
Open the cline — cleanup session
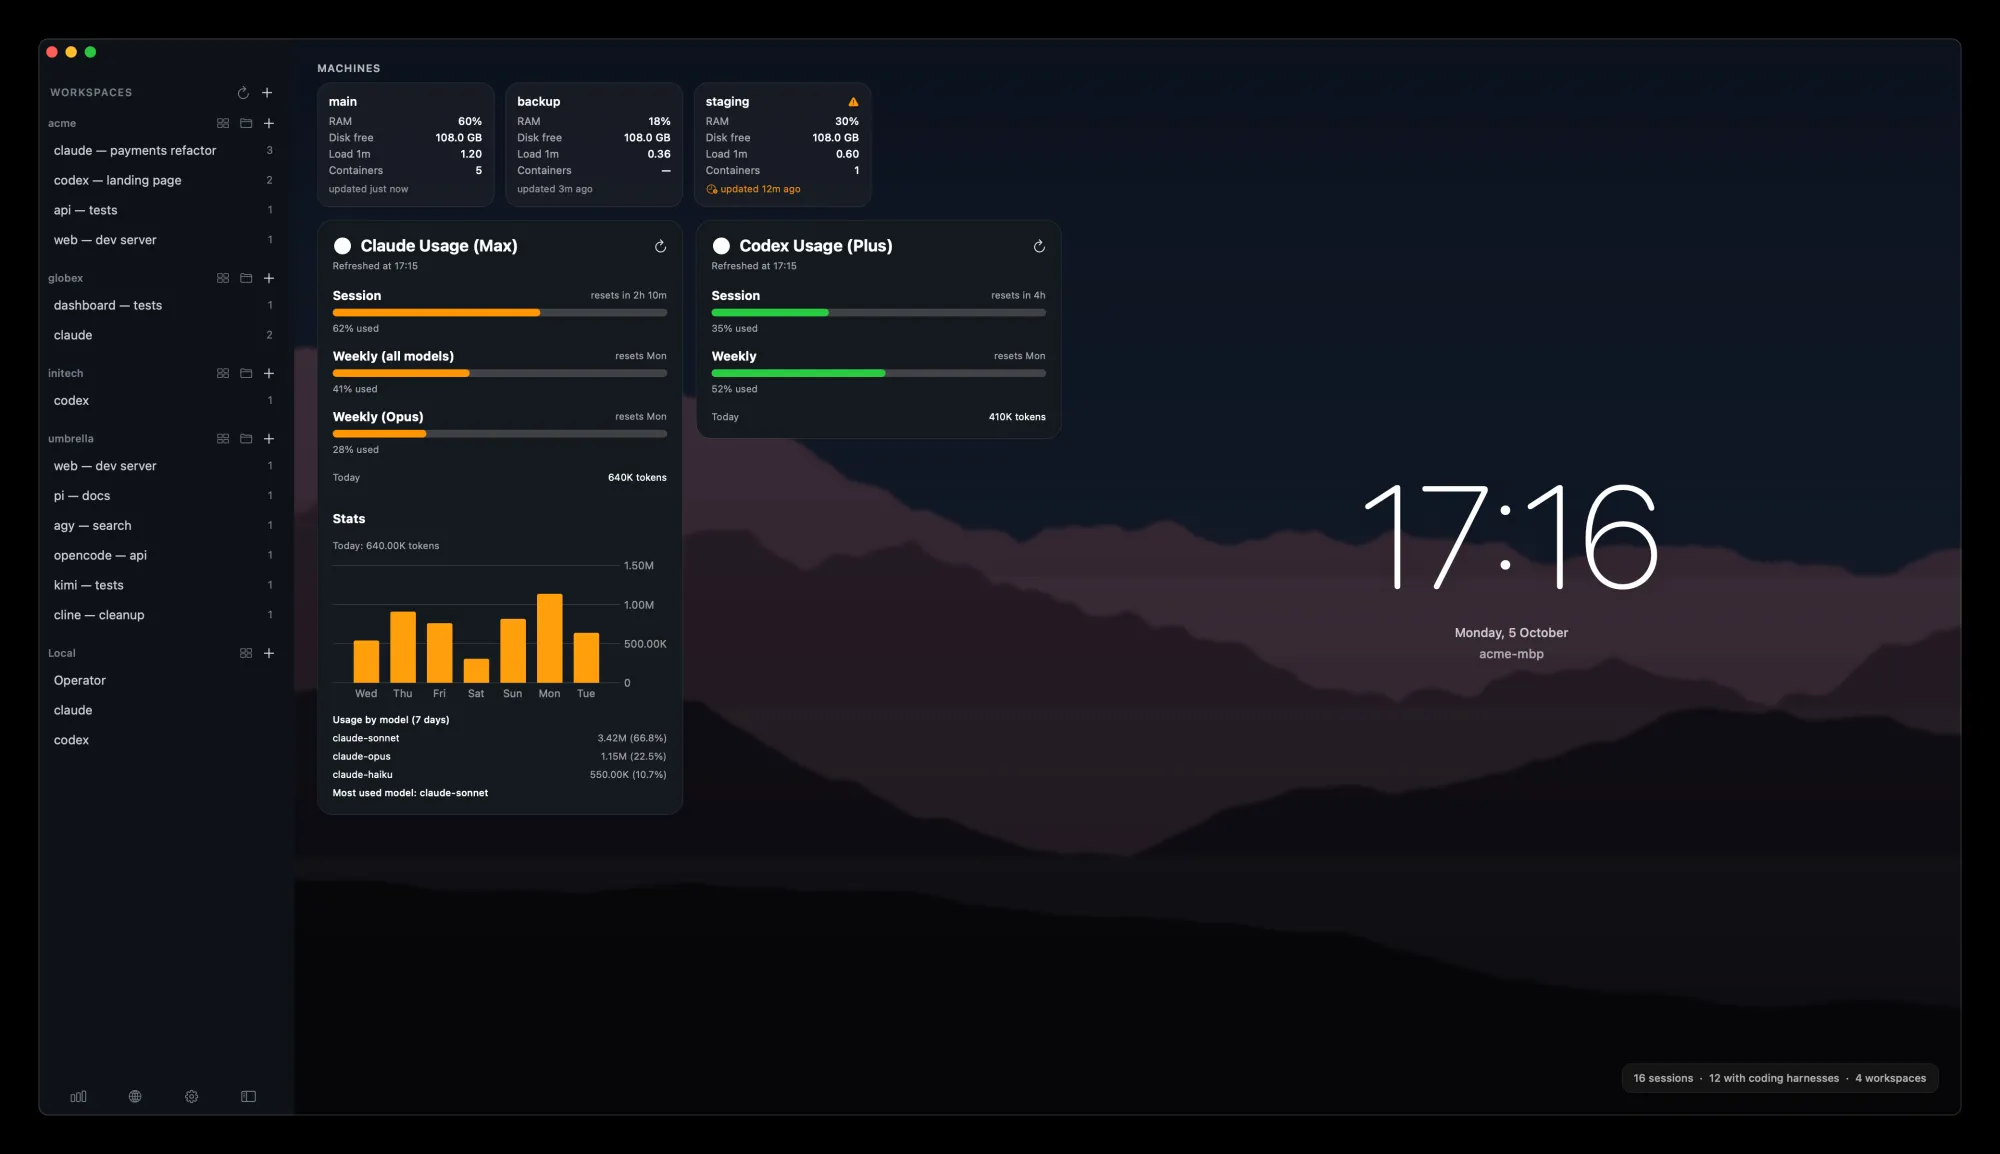[x=163, y=615]
